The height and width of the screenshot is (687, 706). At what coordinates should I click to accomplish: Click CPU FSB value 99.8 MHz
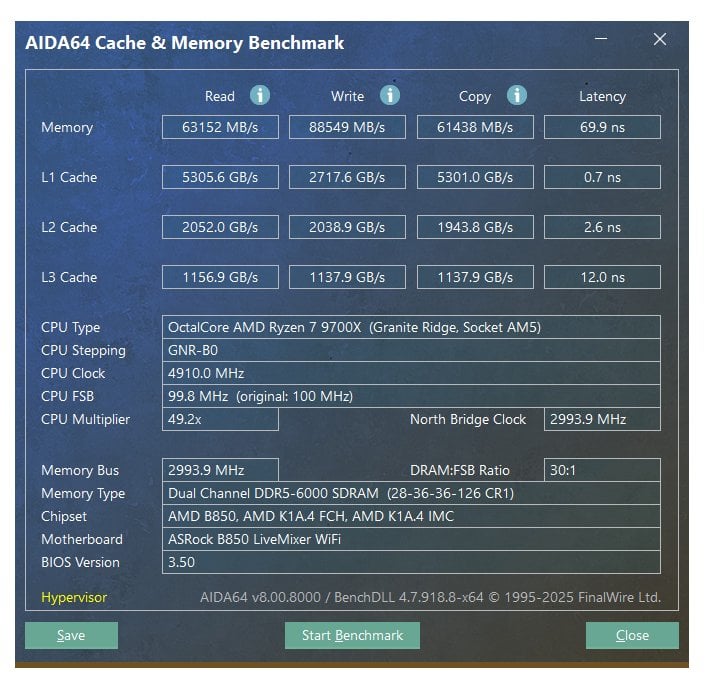click(x=411, y=396)
